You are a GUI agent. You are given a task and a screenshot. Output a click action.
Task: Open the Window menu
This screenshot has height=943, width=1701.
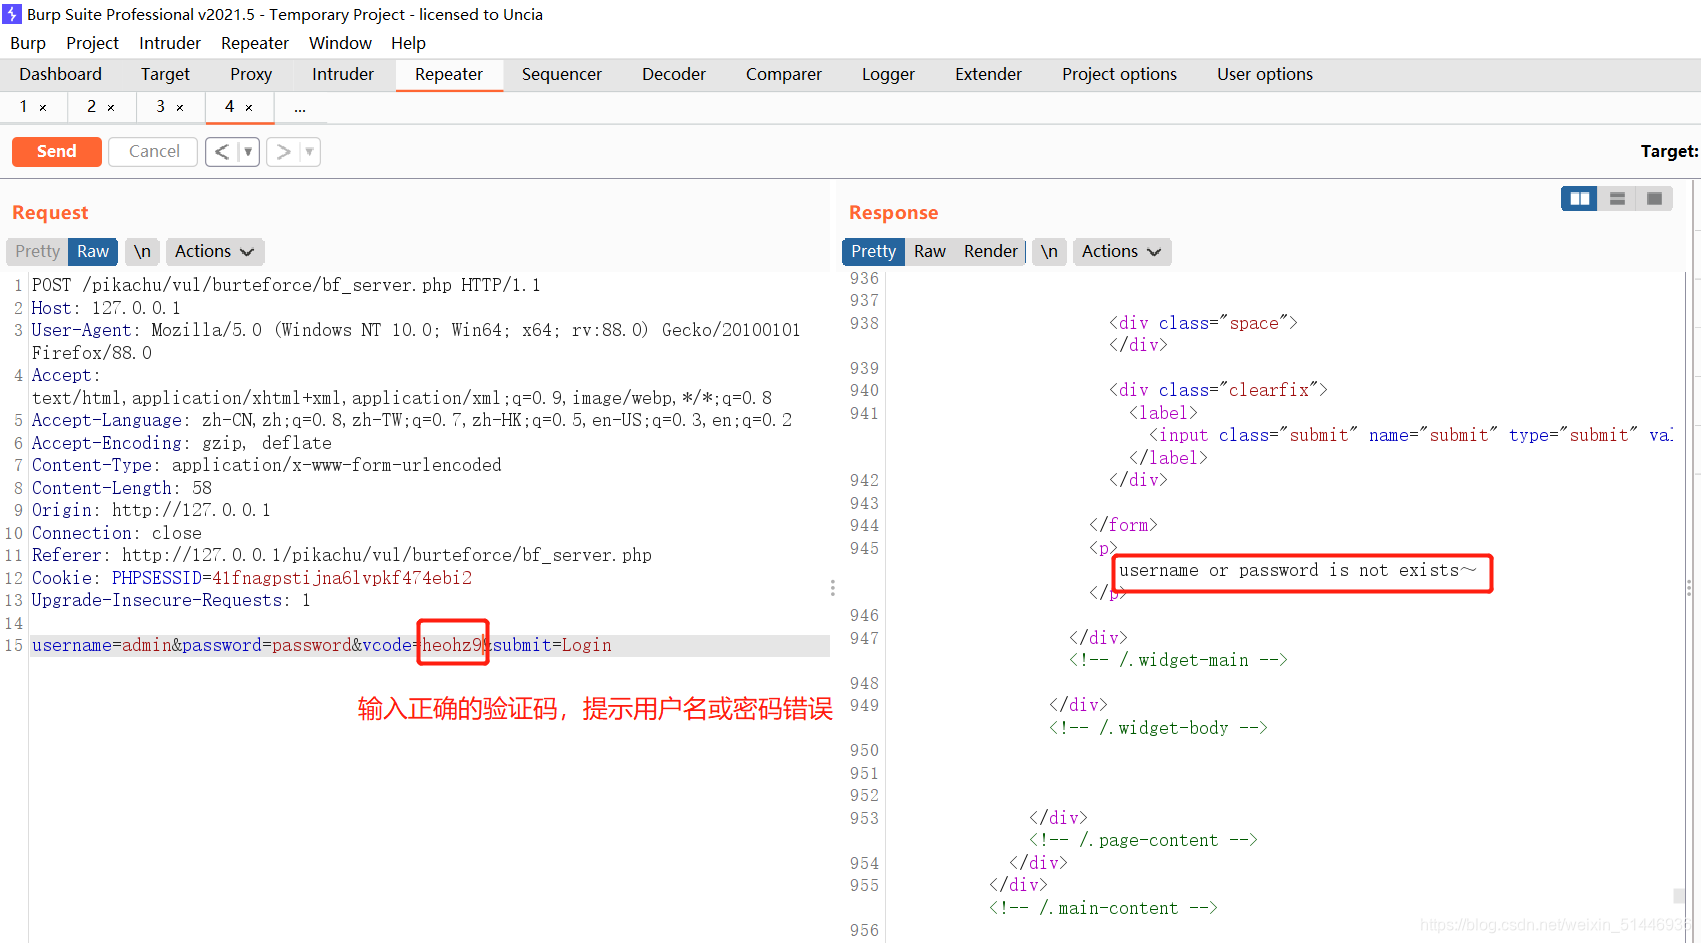[340, 43]
